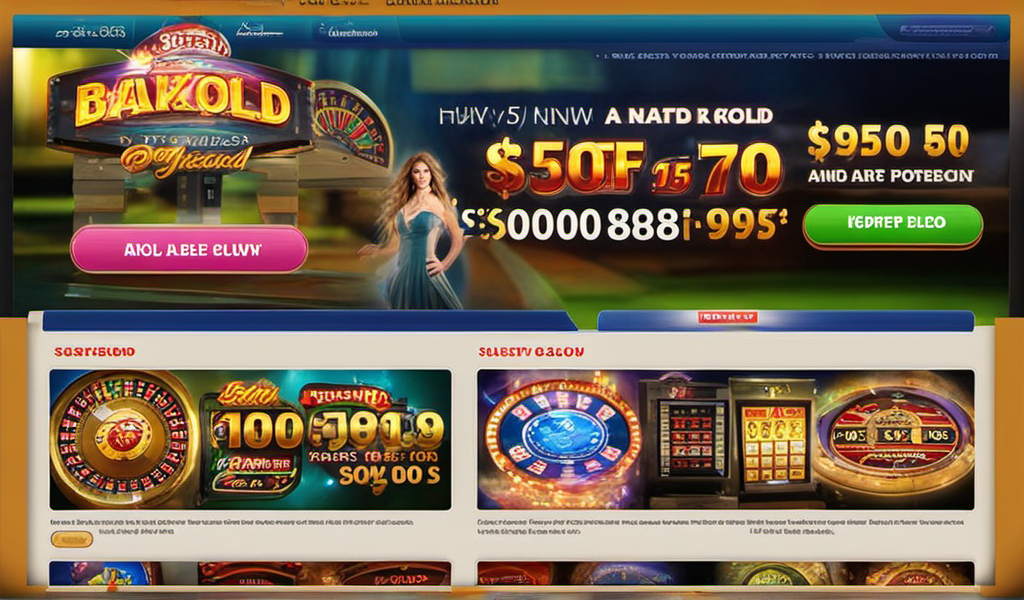
Task: Open the second item in top navigation bar
Action: (259, 31)
